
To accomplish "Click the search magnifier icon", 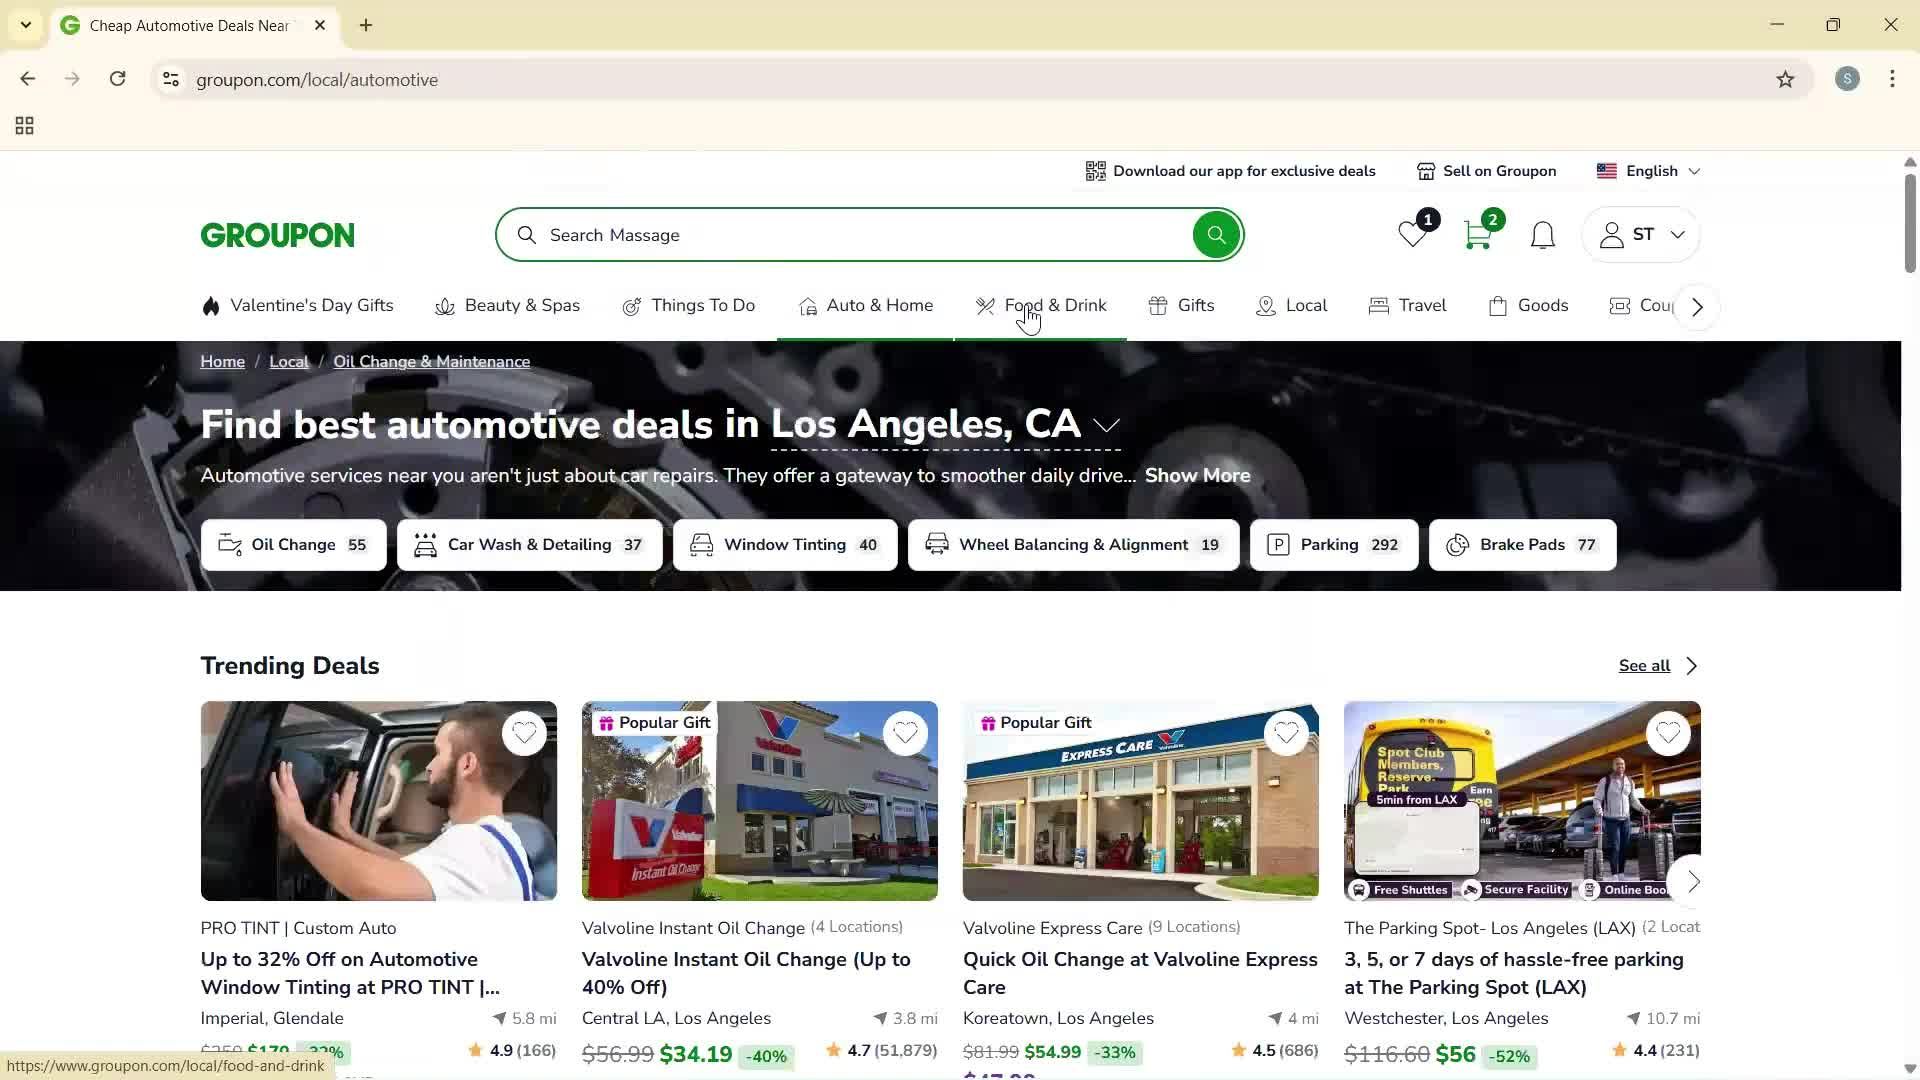I will [1216, 234].
